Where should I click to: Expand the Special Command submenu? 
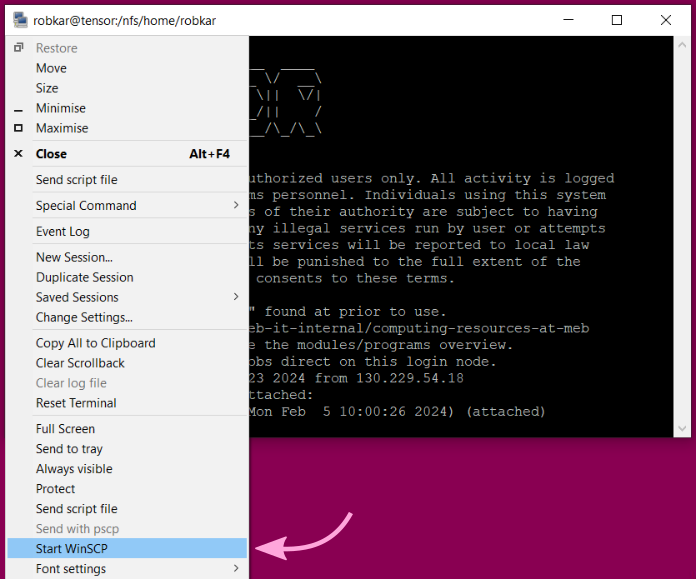pyautogui.click(x=236, y=205)
